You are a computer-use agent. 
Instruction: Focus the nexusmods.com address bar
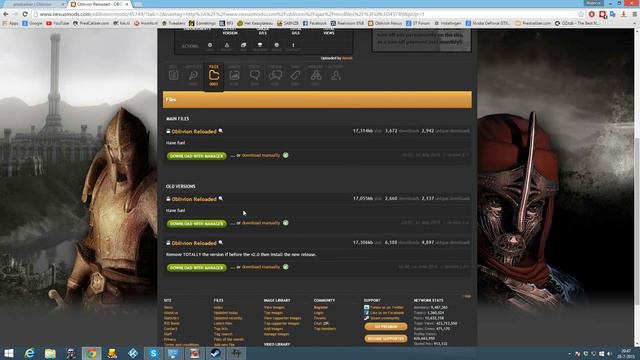[x=306, y=14]
